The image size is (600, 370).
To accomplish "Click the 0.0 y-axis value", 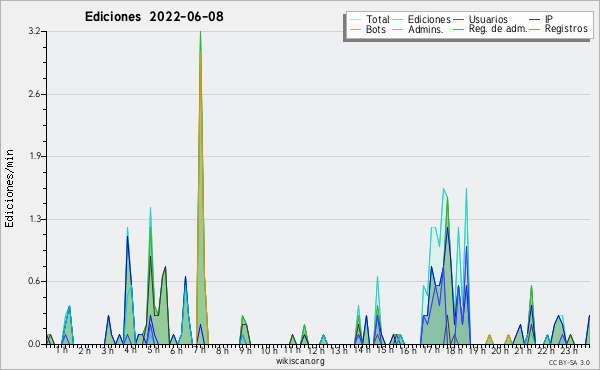I will [34, 344].
